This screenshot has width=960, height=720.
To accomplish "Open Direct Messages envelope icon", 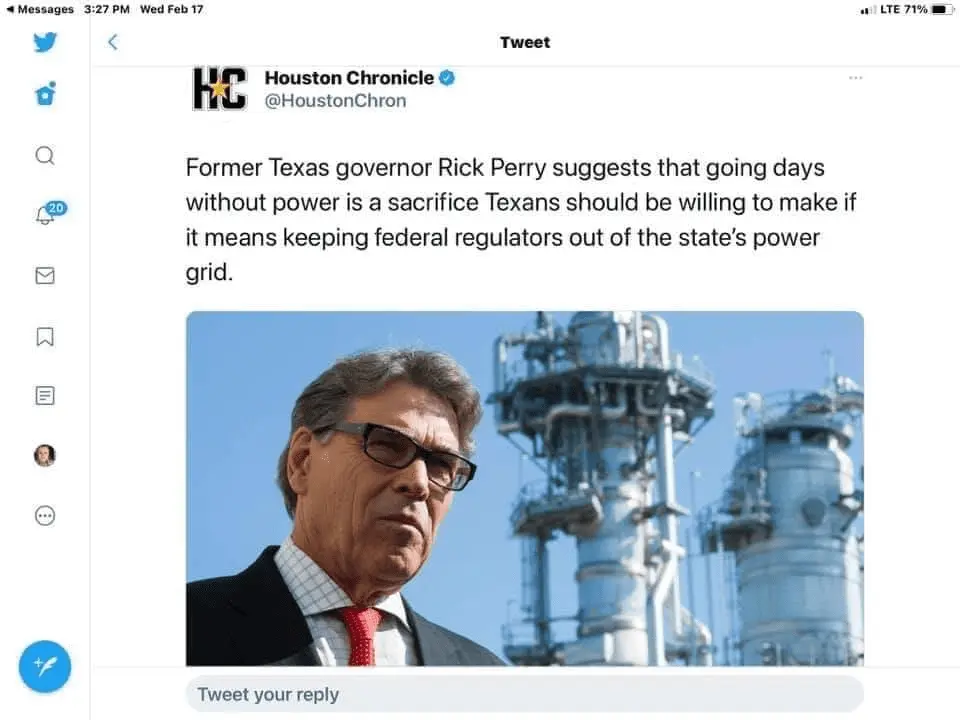I will pyautogui.click(x=45, y=276).
